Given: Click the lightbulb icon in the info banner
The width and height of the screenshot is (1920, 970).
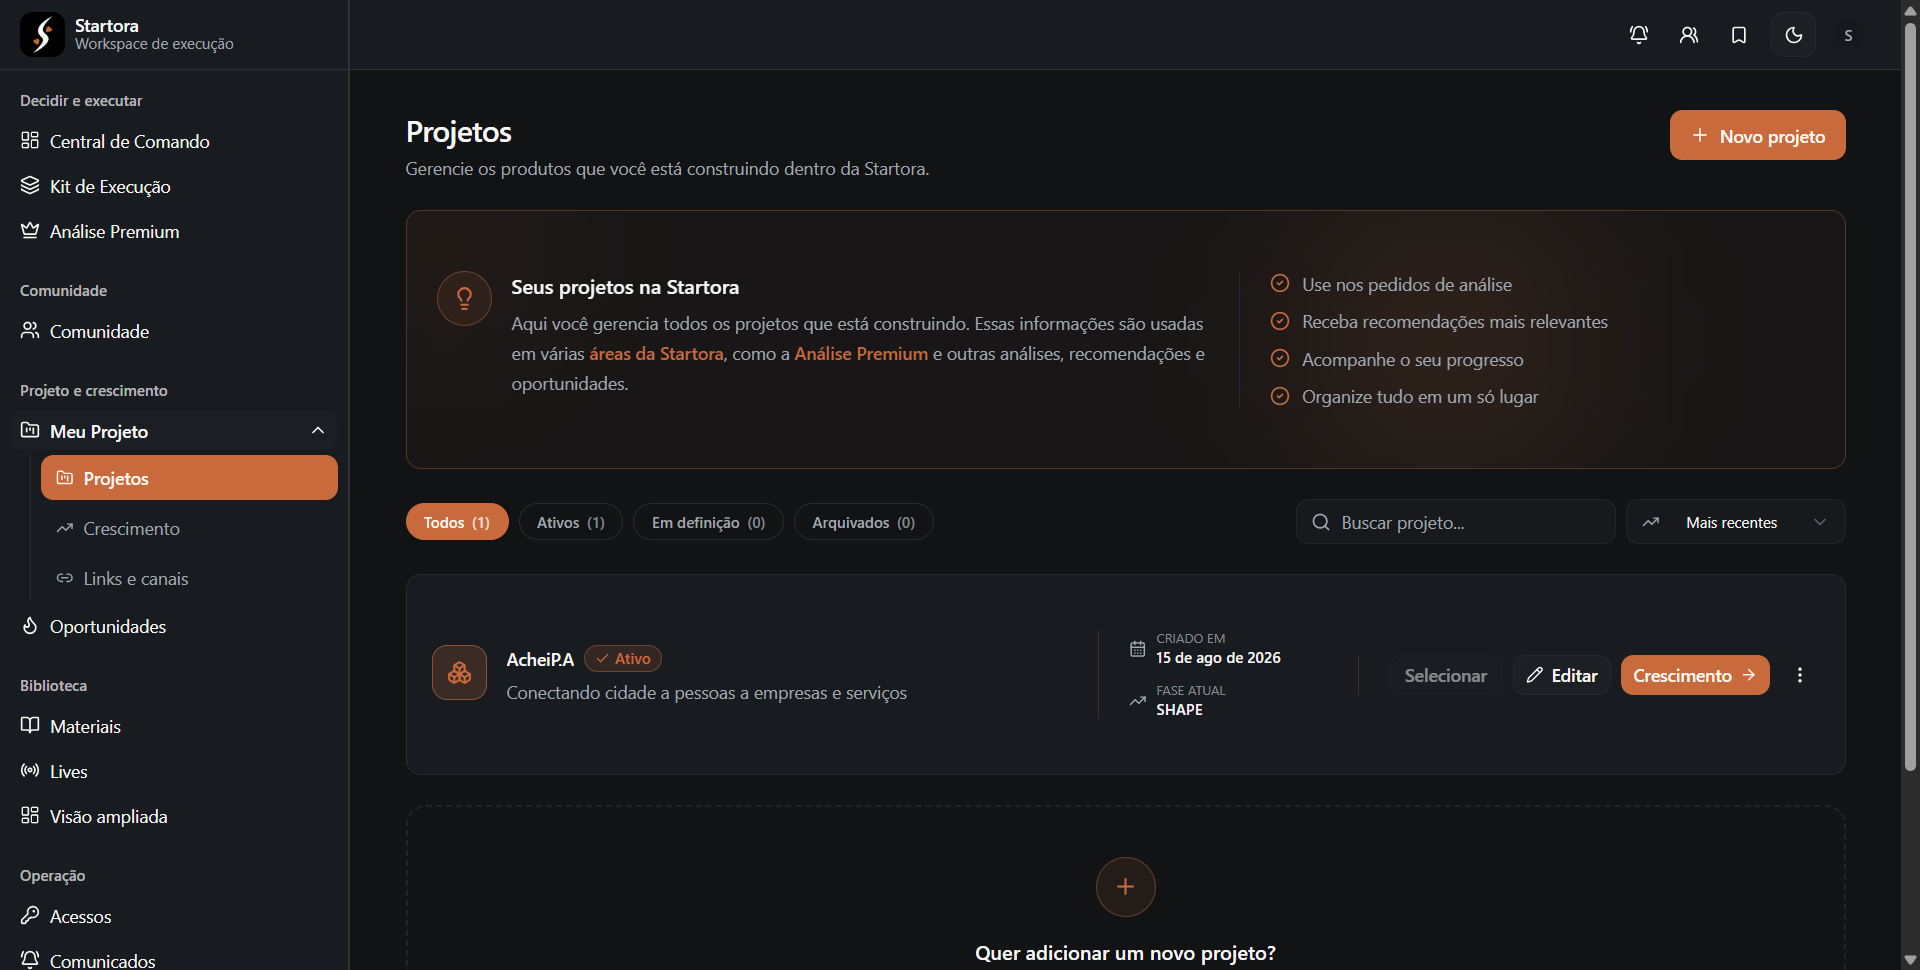Looking at the screenshot, I should 464,298.
